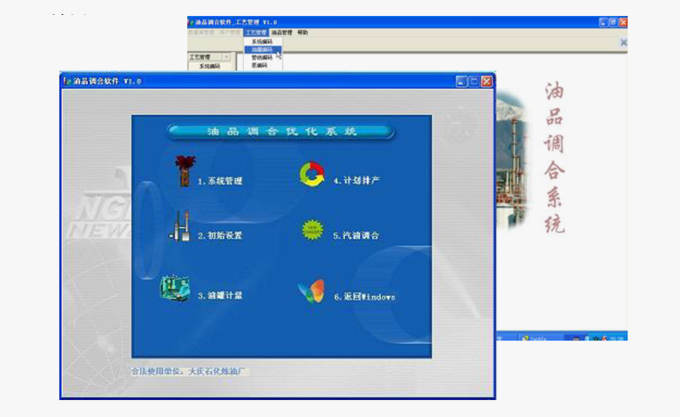Select 2.初始设置 menu label
The width and height of the screenshot is (680, 417).
click(220, 235)
